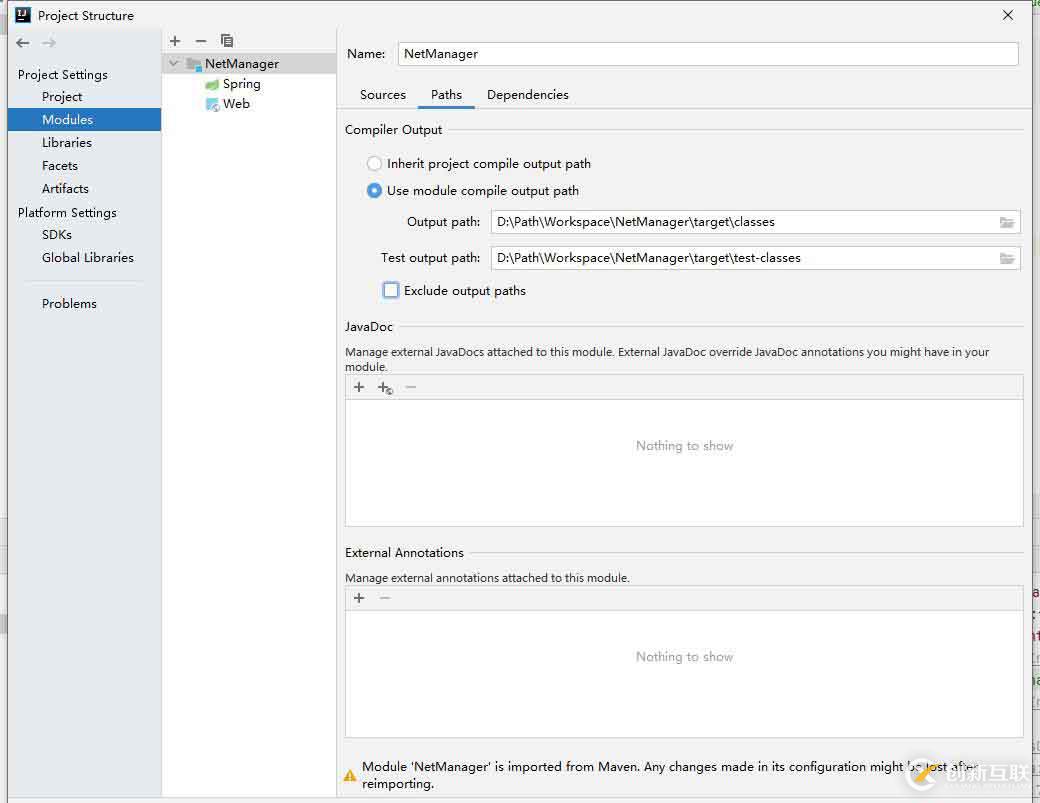Click the Maven import warning icon

[350, 775]
